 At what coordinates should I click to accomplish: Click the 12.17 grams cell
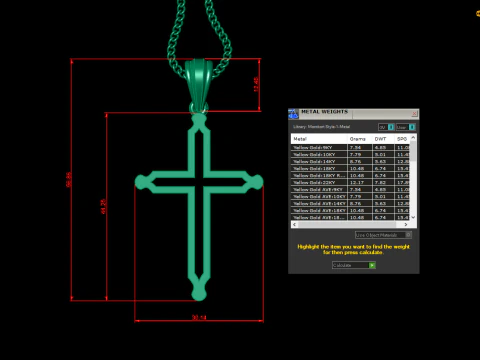click(360, 182)
